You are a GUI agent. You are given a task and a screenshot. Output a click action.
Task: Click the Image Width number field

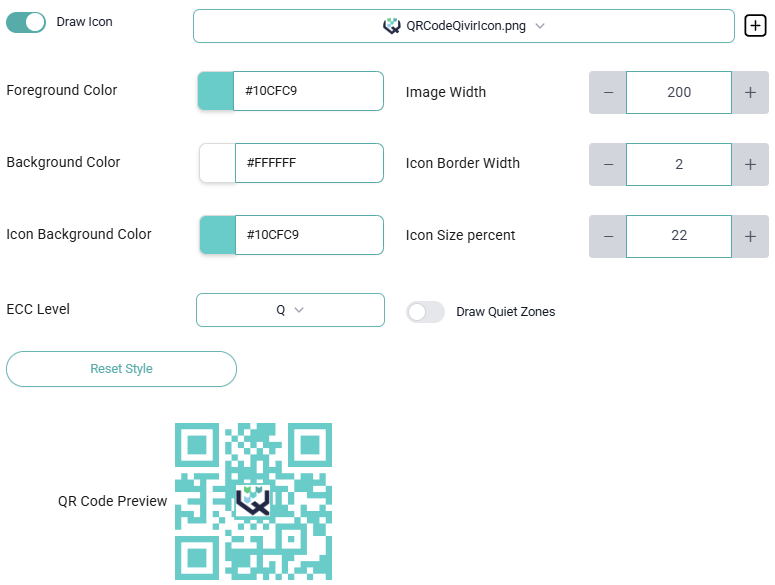pos(679,92)
